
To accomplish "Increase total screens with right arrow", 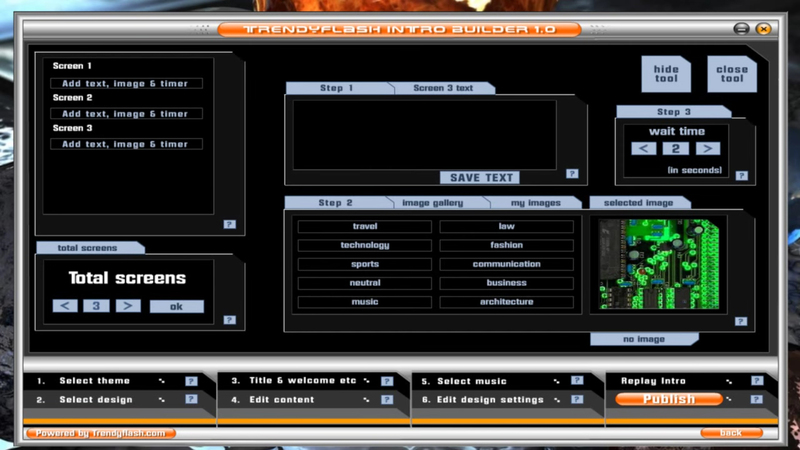I will (128, 306).
